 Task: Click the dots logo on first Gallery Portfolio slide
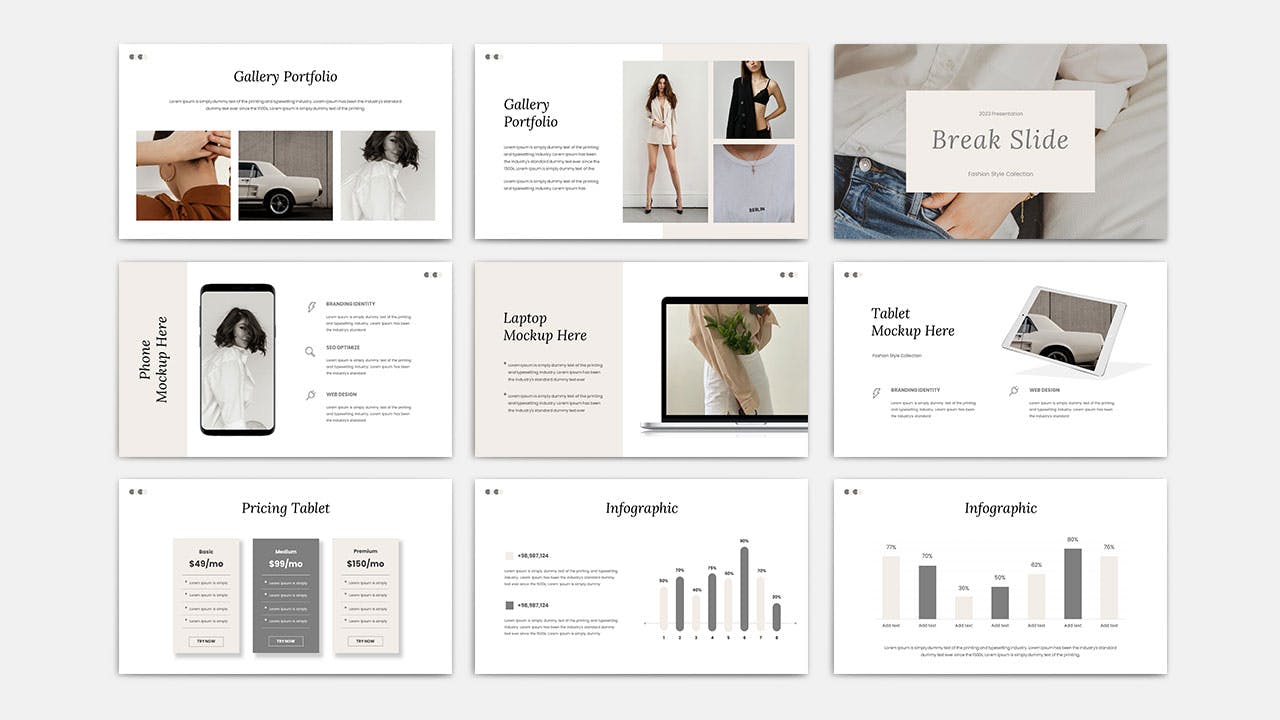137,57
